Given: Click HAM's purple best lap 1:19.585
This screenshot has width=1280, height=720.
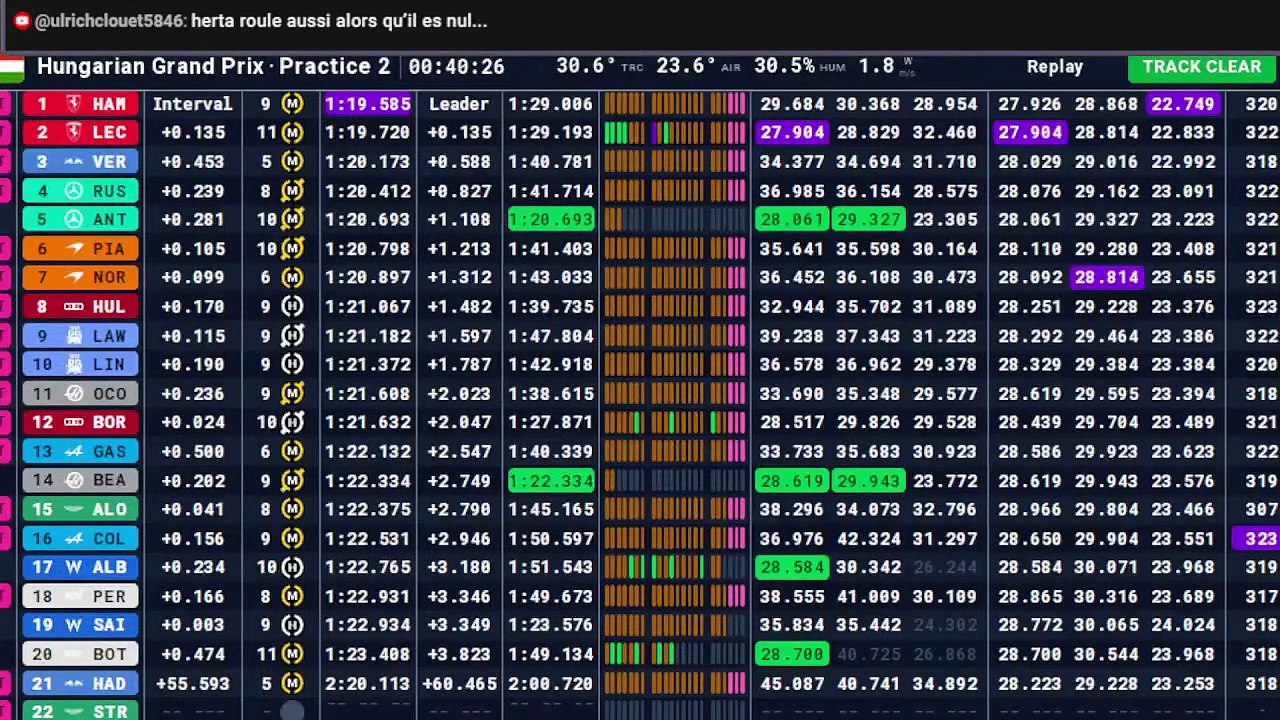Looking at the screenshot, I should [x=367, y=104].
